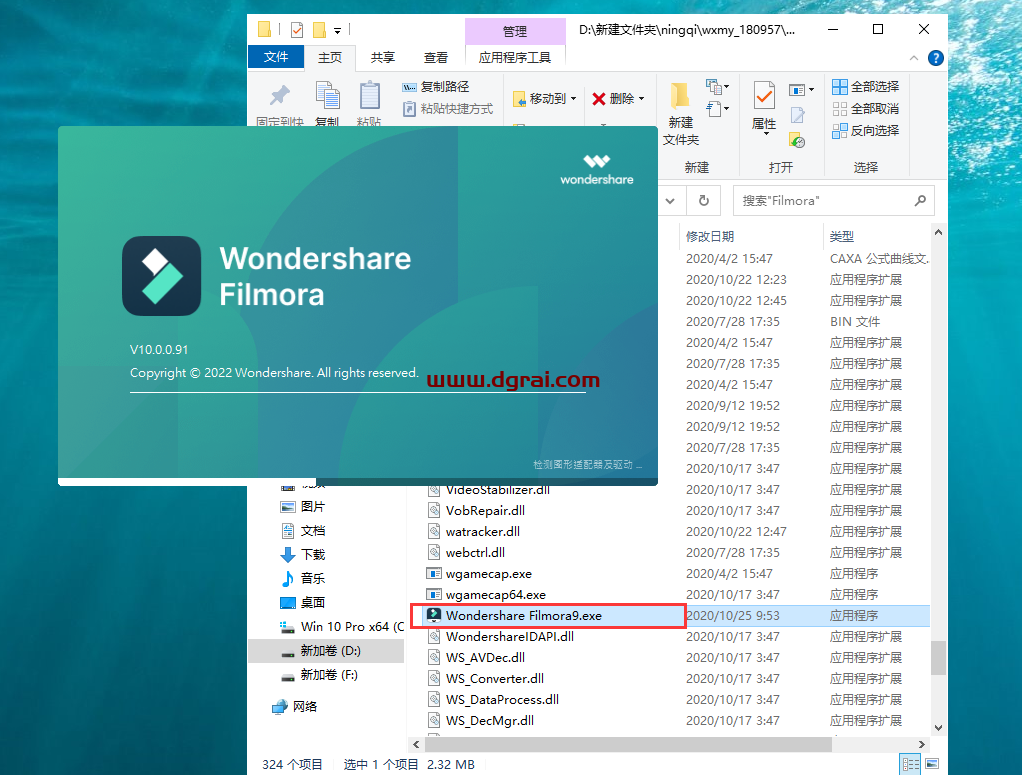The height and width of the screenshot is (775, 1022).
Task: Click 全部取消 (select none)
Action: (x=866, y=109)
